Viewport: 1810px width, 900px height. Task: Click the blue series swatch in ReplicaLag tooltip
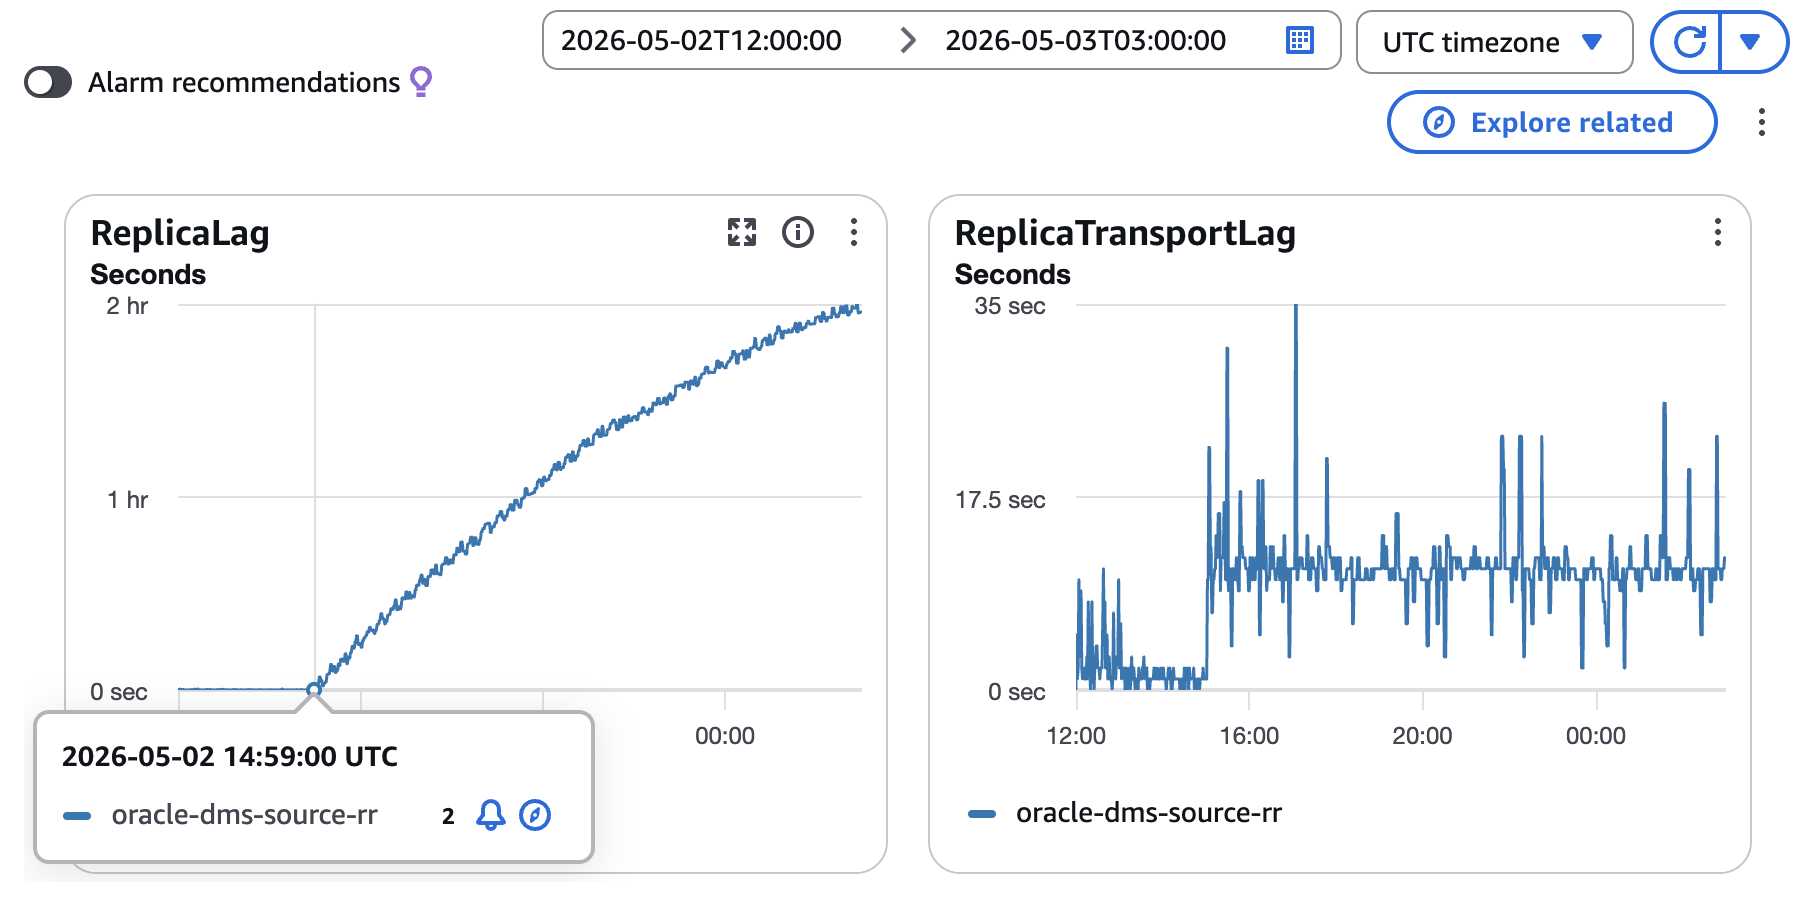click(77, 816)
